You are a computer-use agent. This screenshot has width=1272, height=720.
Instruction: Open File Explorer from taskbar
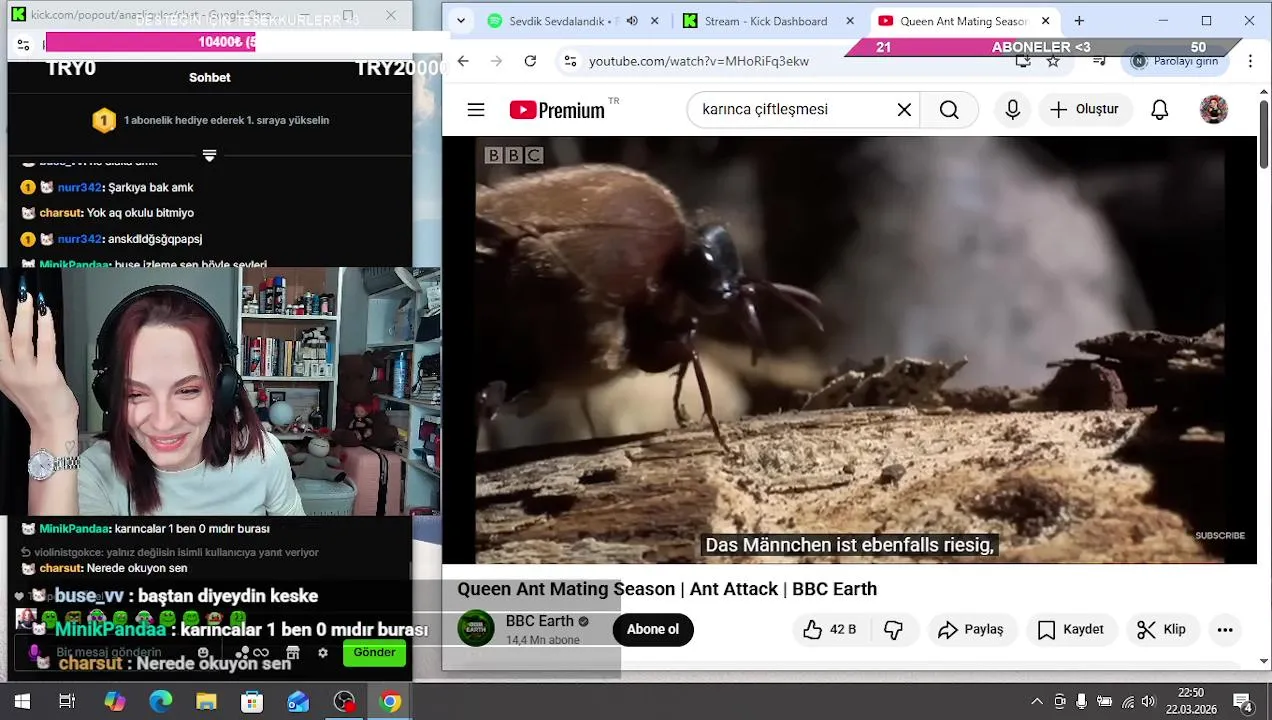[x=206, y=702]
